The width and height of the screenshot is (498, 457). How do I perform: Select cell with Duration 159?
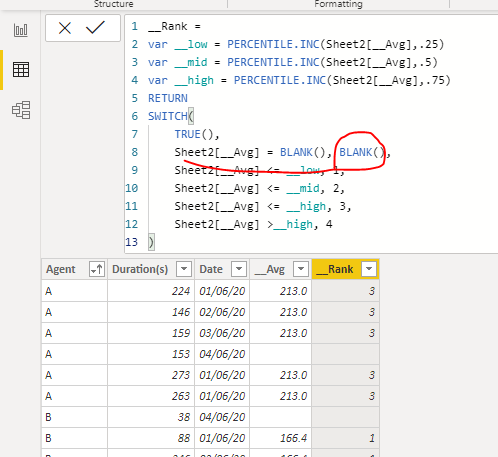pyautogui.click(x=151, y=333)
